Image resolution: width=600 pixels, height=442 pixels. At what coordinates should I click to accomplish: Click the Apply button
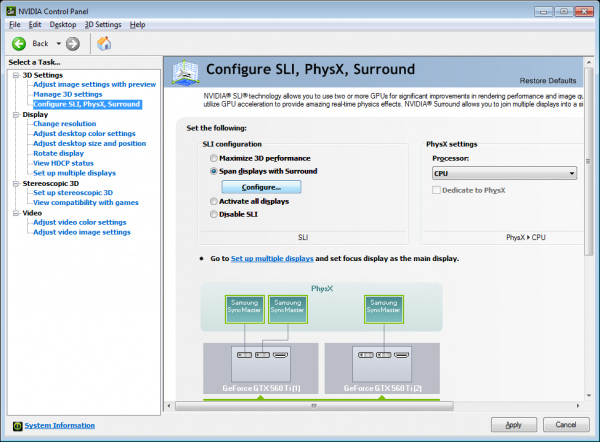514,425
